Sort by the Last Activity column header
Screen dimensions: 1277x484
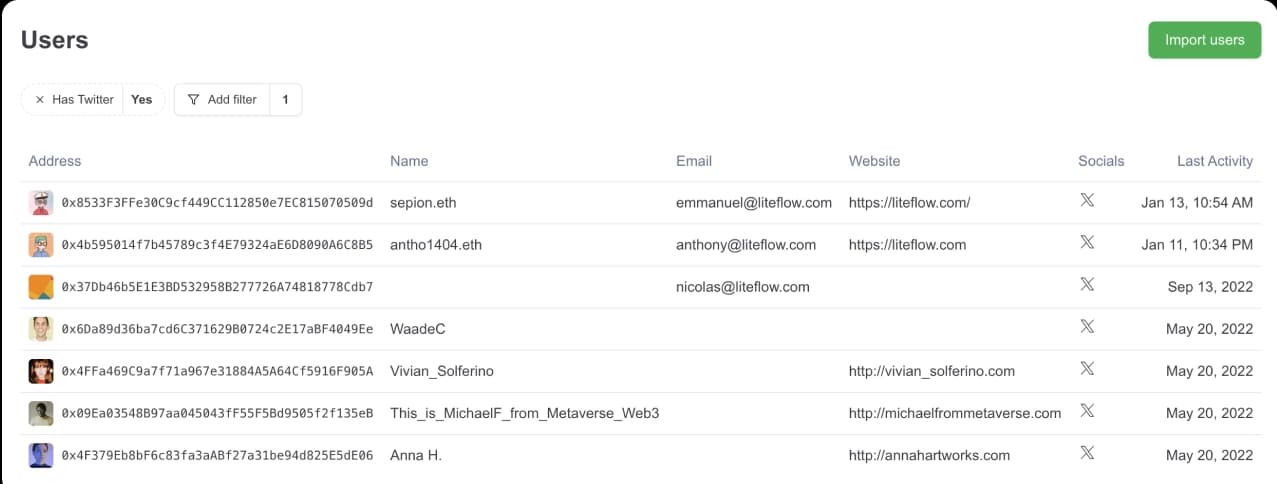[x=1214, y=161]
